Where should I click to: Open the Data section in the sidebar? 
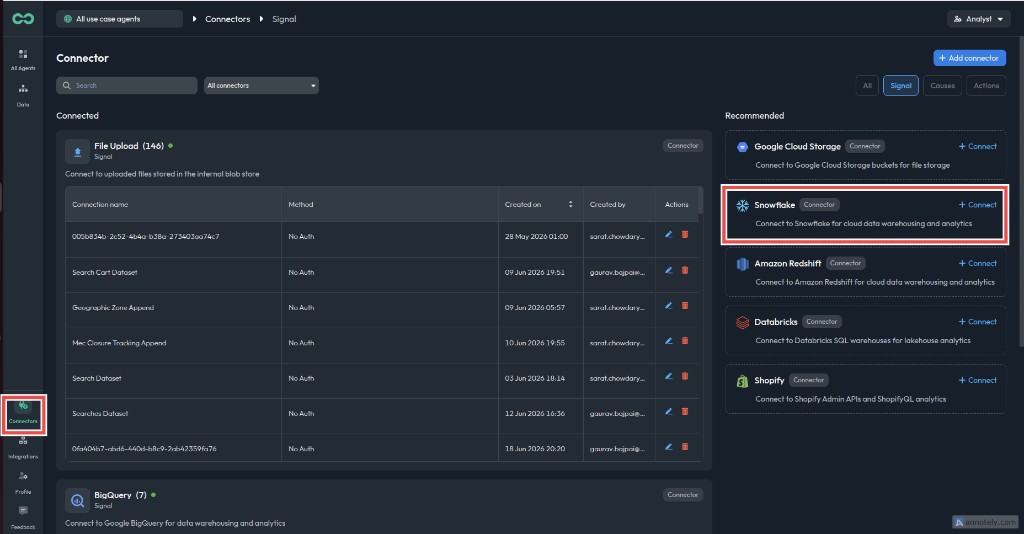(23, 95)
